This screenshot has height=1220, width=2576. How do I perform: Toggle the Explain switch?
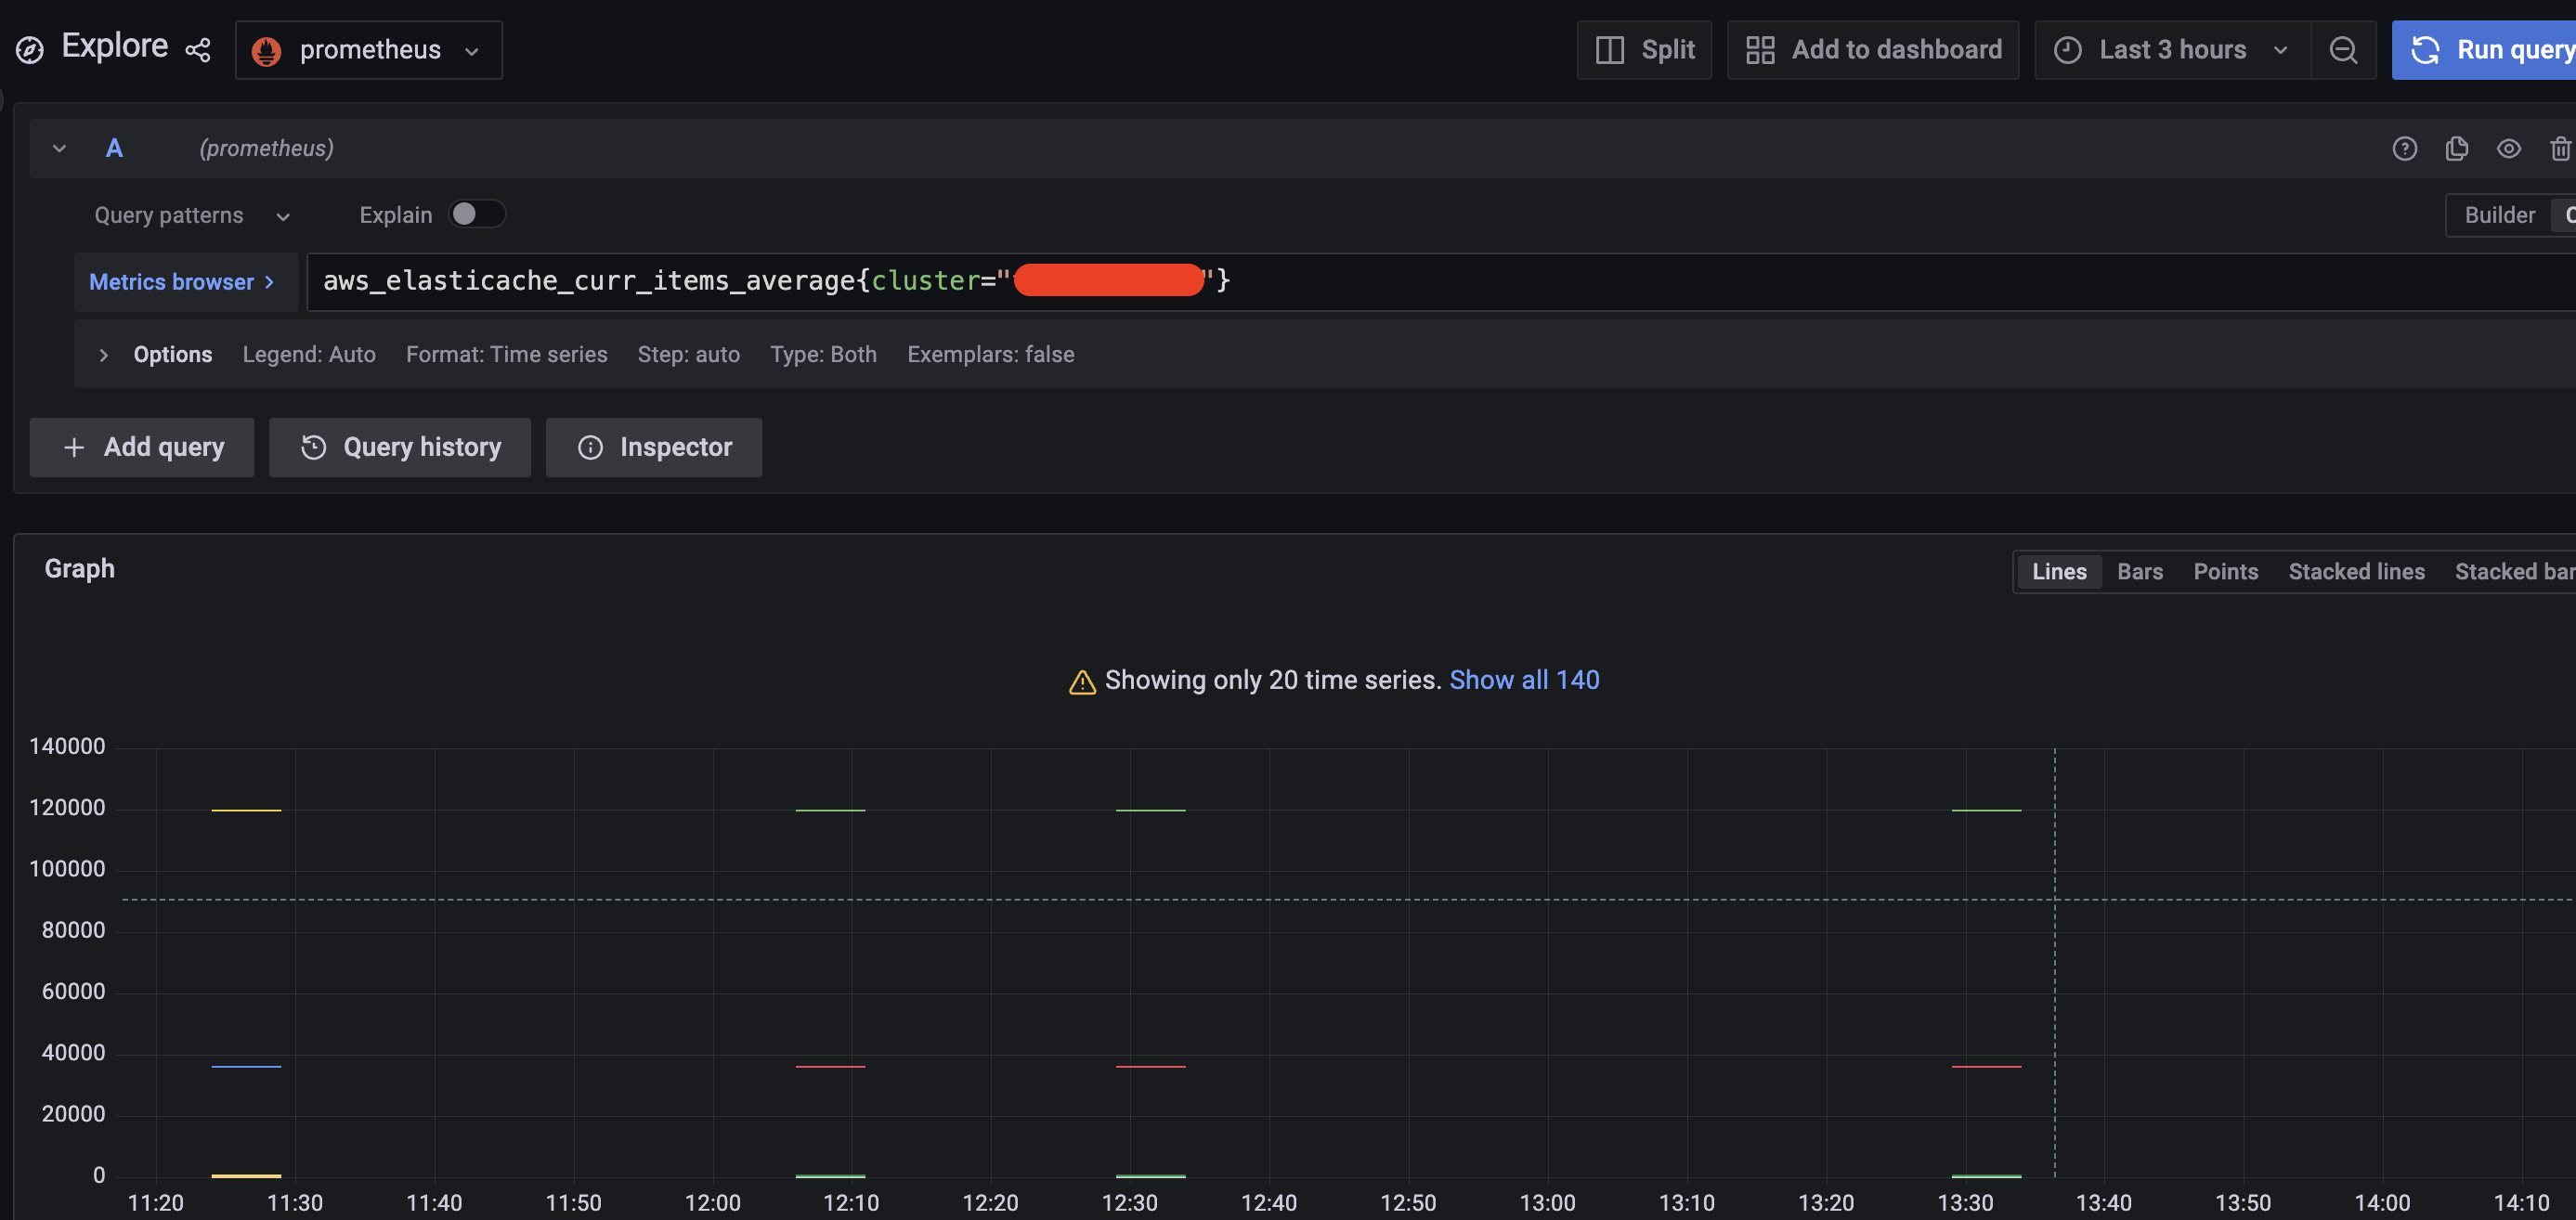tap(476, 214)
